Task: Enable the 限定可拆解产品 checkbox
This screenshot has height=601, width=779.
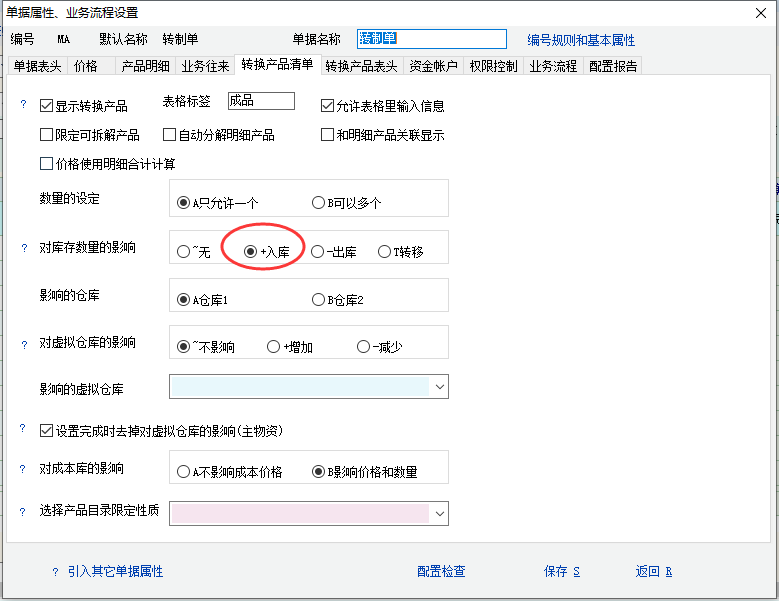Action: [x=46, y=135]
